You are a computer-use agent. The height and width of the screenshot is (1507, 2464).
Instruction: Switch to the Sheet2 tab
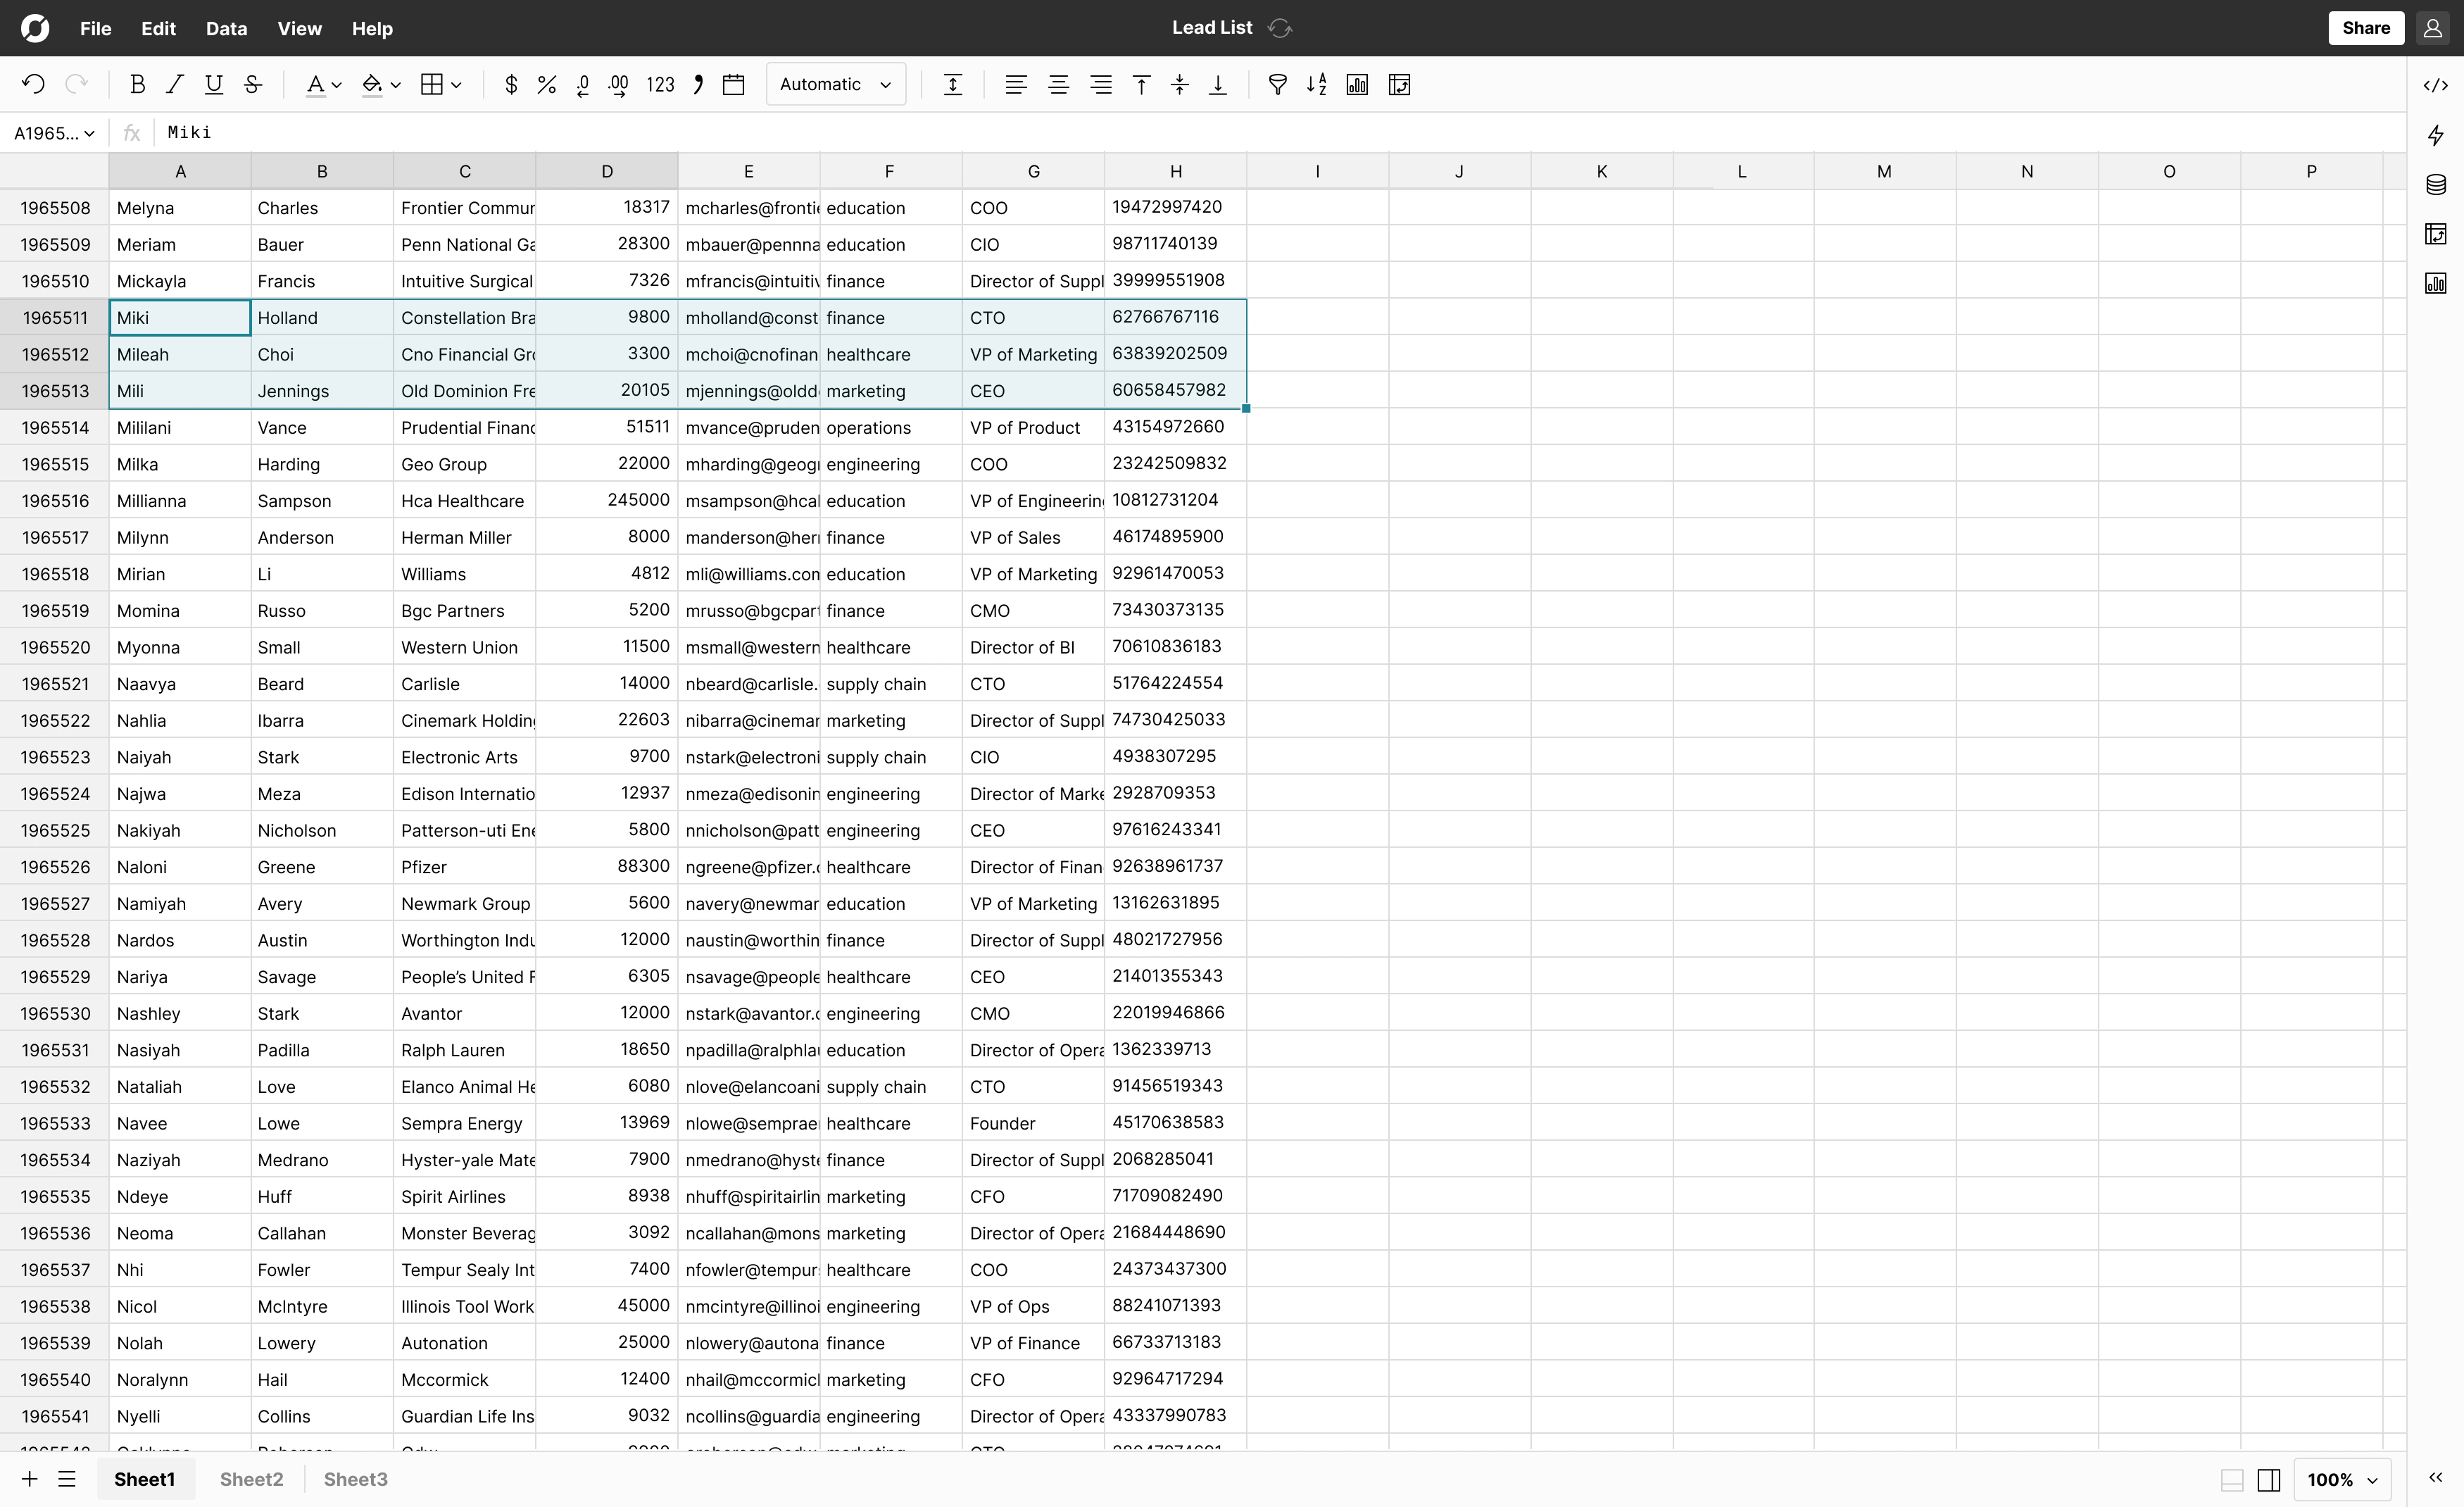250,1479
